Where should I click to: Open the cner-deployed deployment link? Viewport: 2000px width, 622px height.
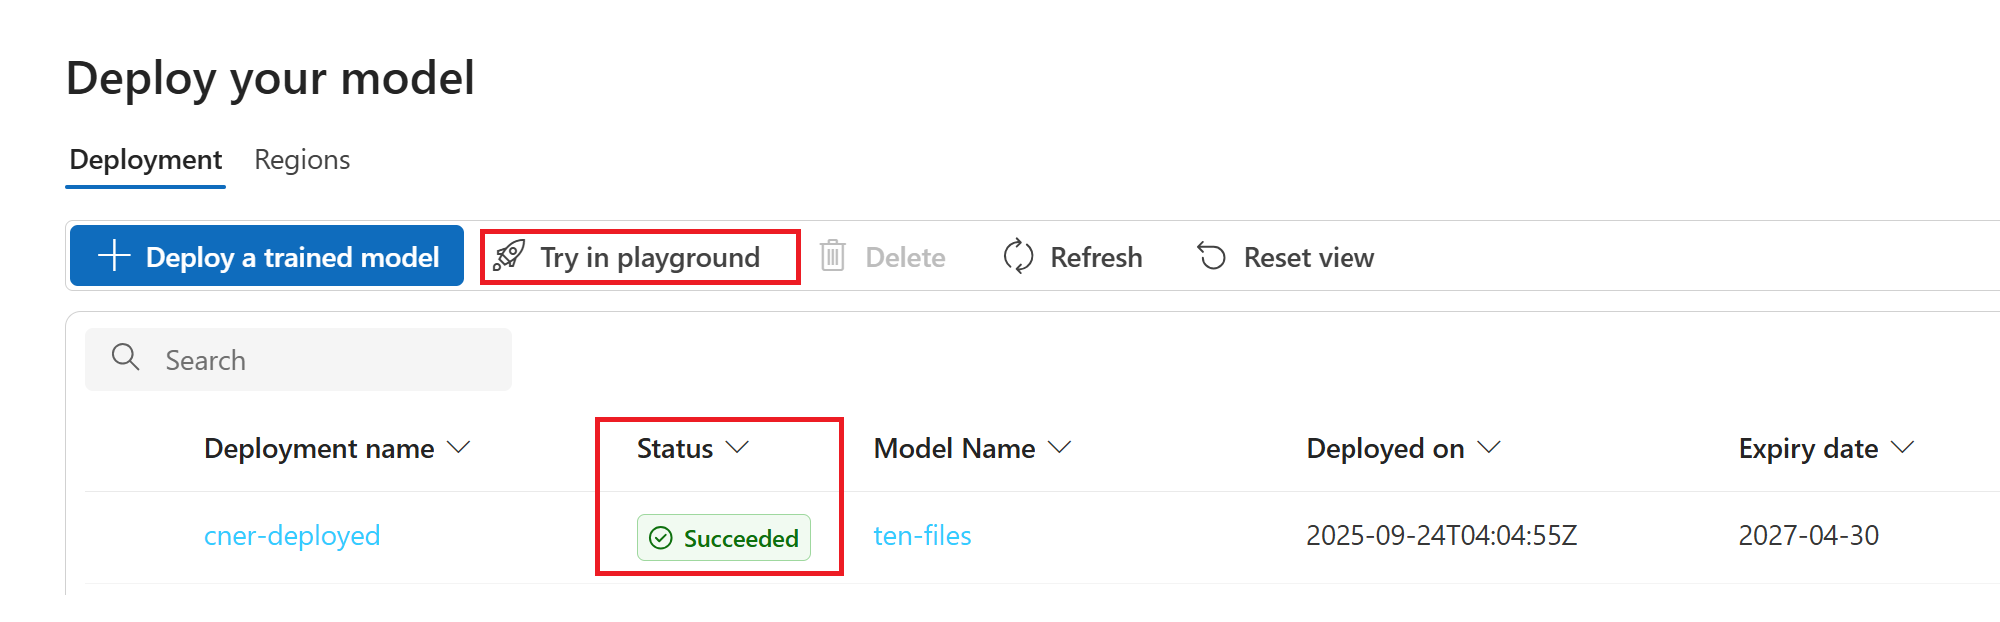[x=291, y=536]
